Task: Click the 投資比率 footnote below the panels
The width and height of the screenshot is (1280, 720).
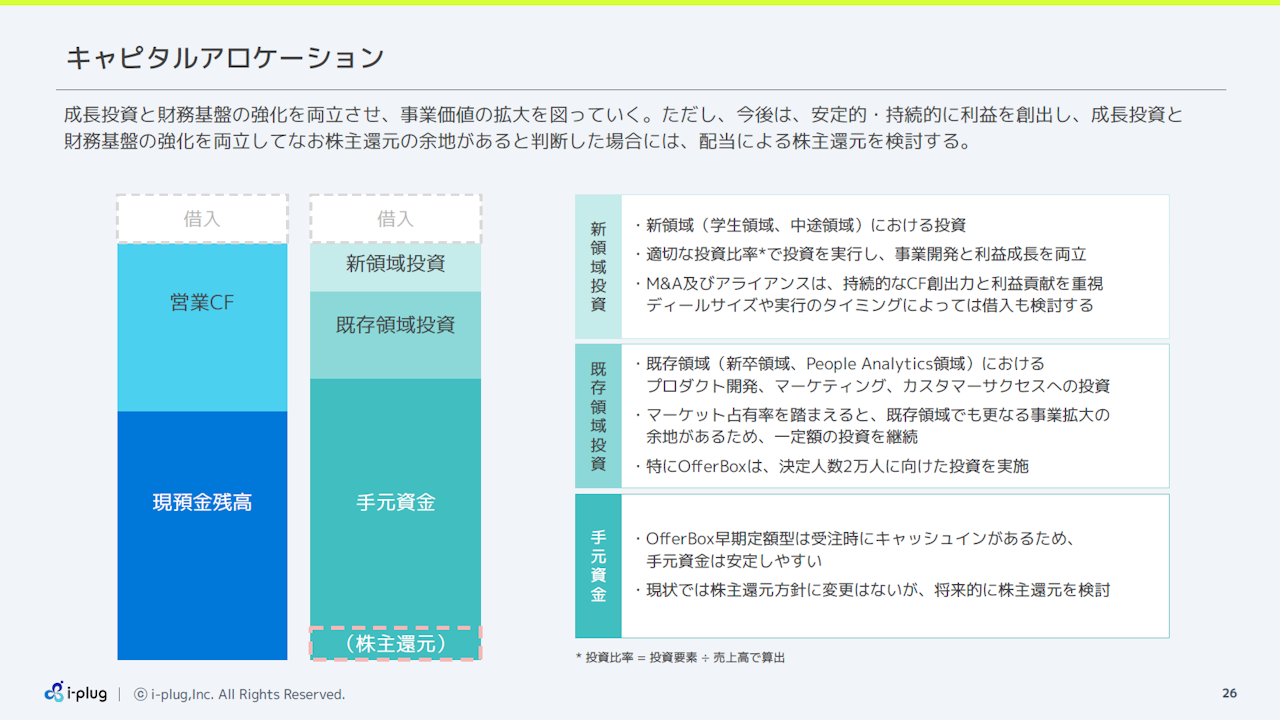Action: [x=680, y=658]
